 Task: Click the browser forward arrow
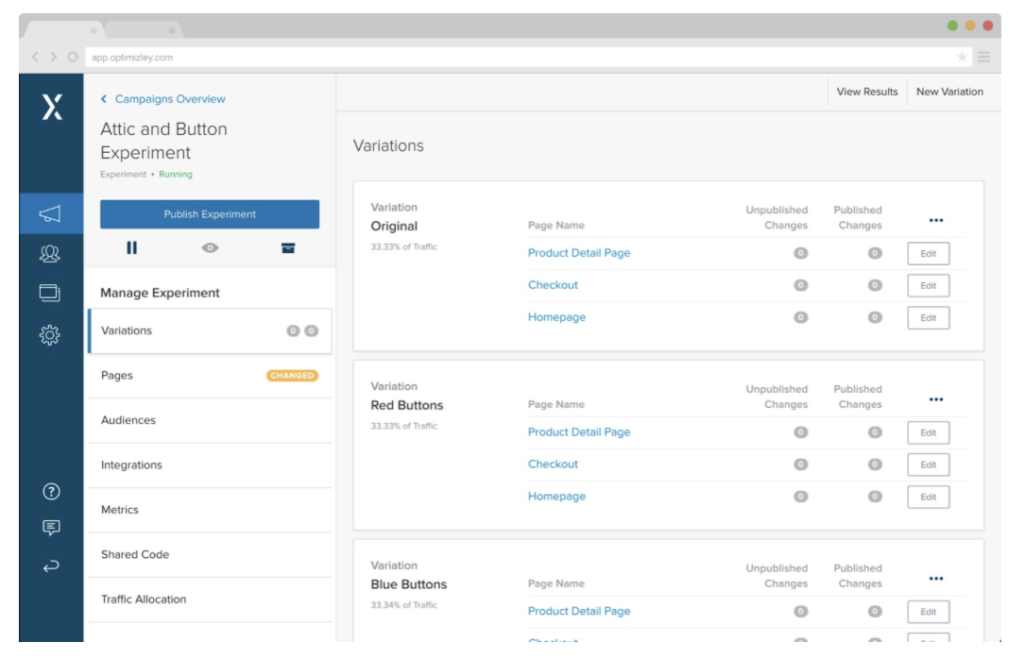tap(54, 57)
